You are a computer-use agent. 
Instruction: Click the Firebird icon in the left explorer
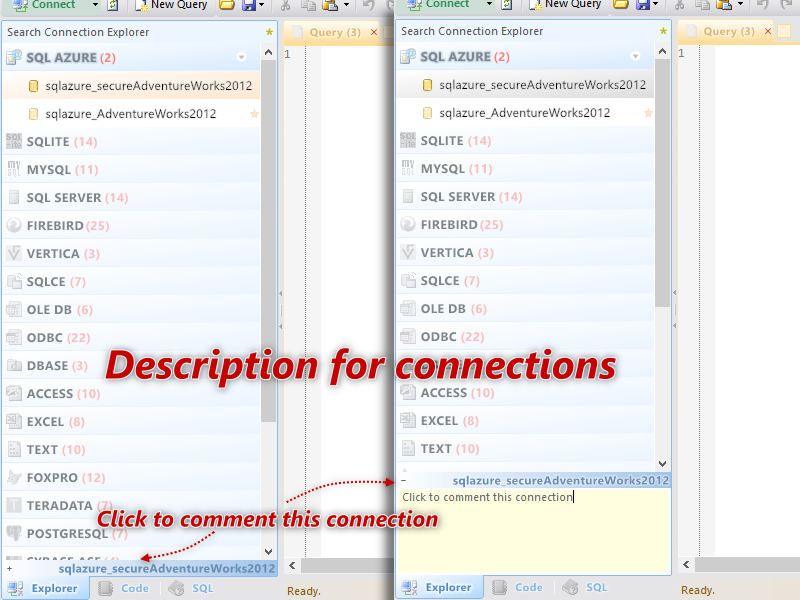[14, 226]
